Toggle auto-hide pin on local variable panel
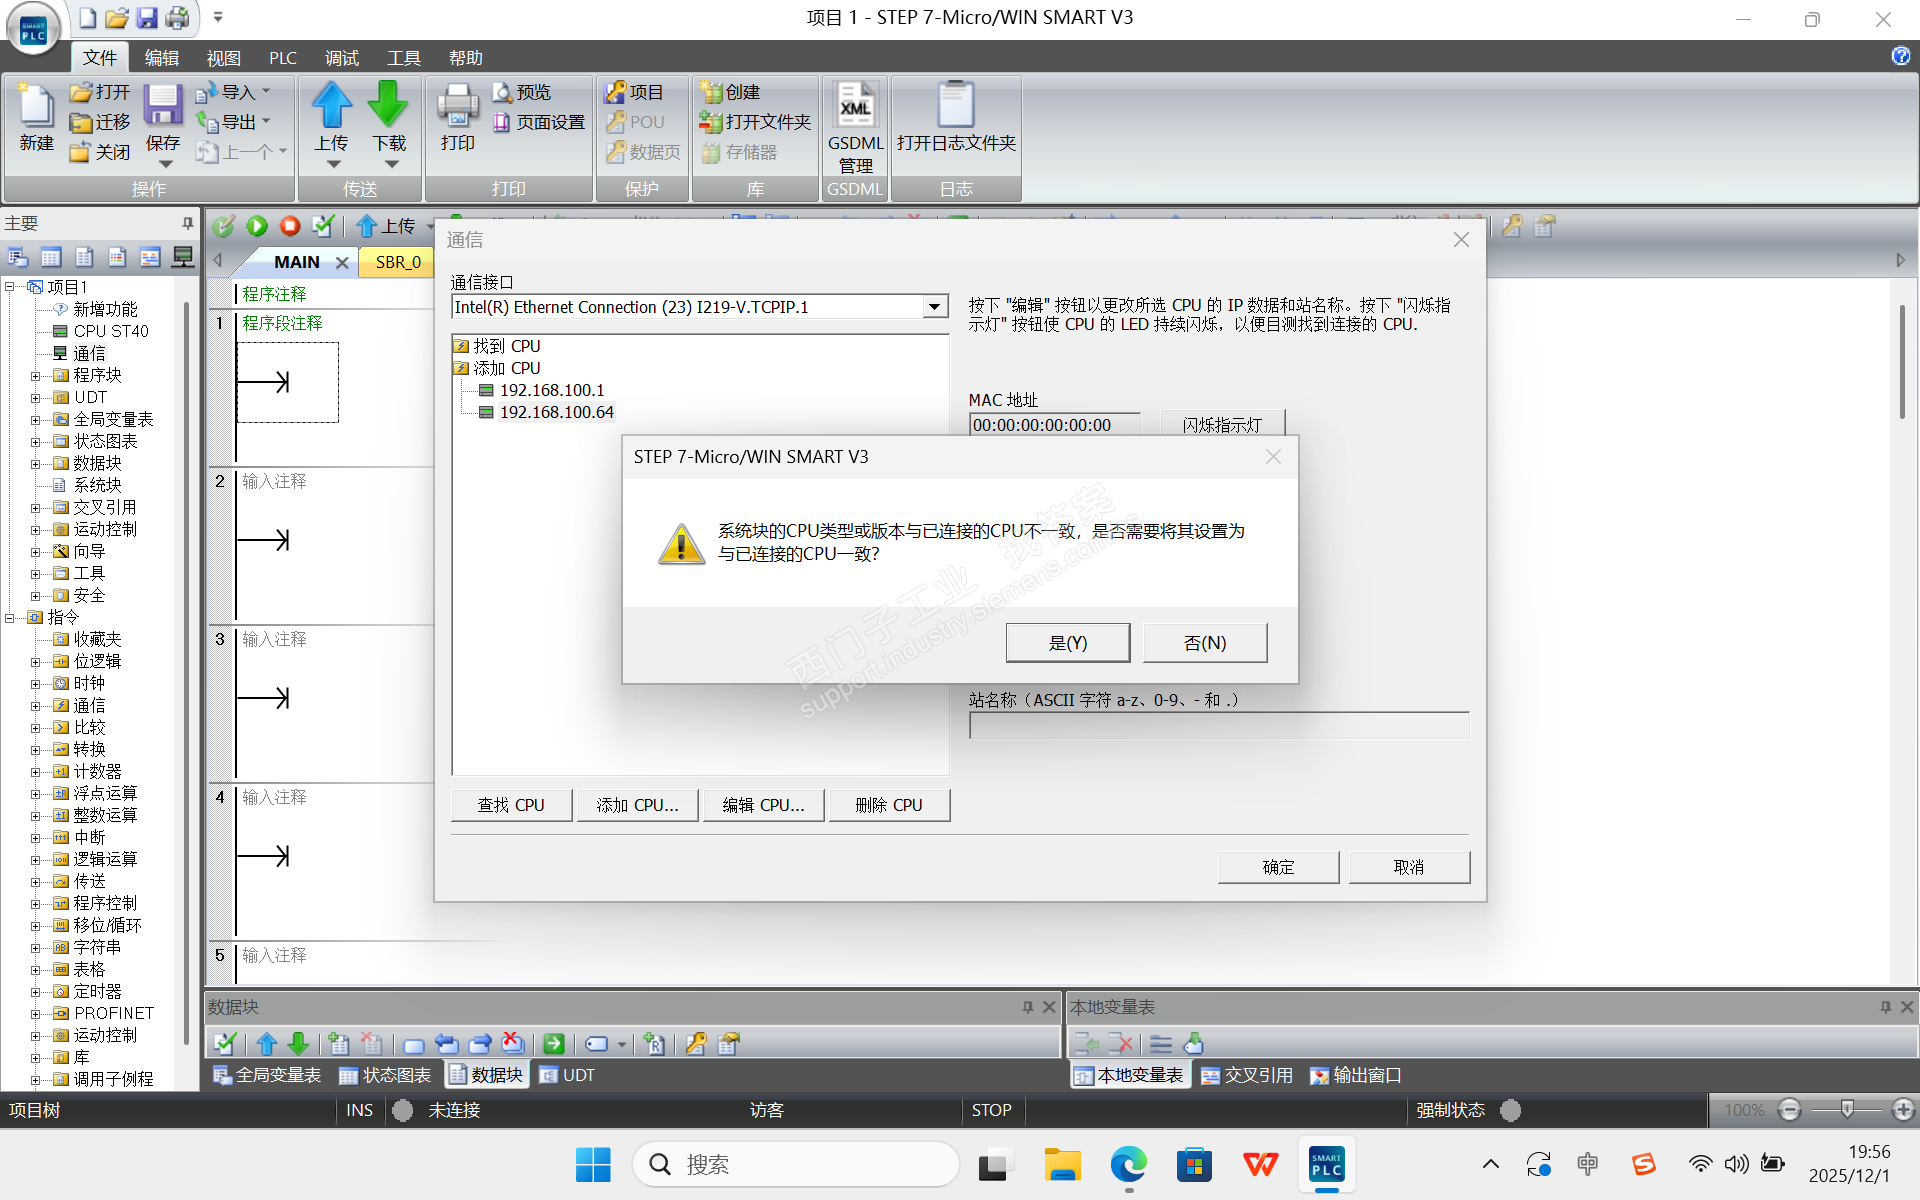This screenshot has width=1920, height=1200. point(1885,1007)
